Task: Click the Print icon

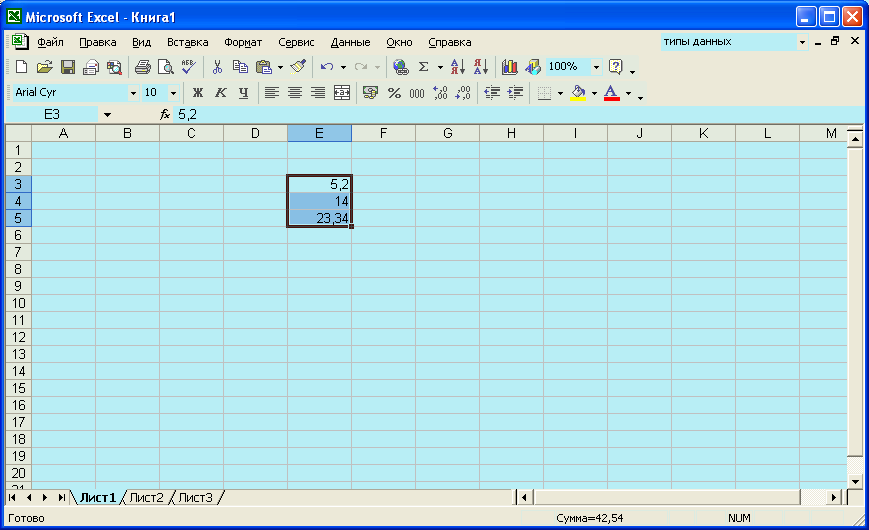Action: (x=142, y=67)
